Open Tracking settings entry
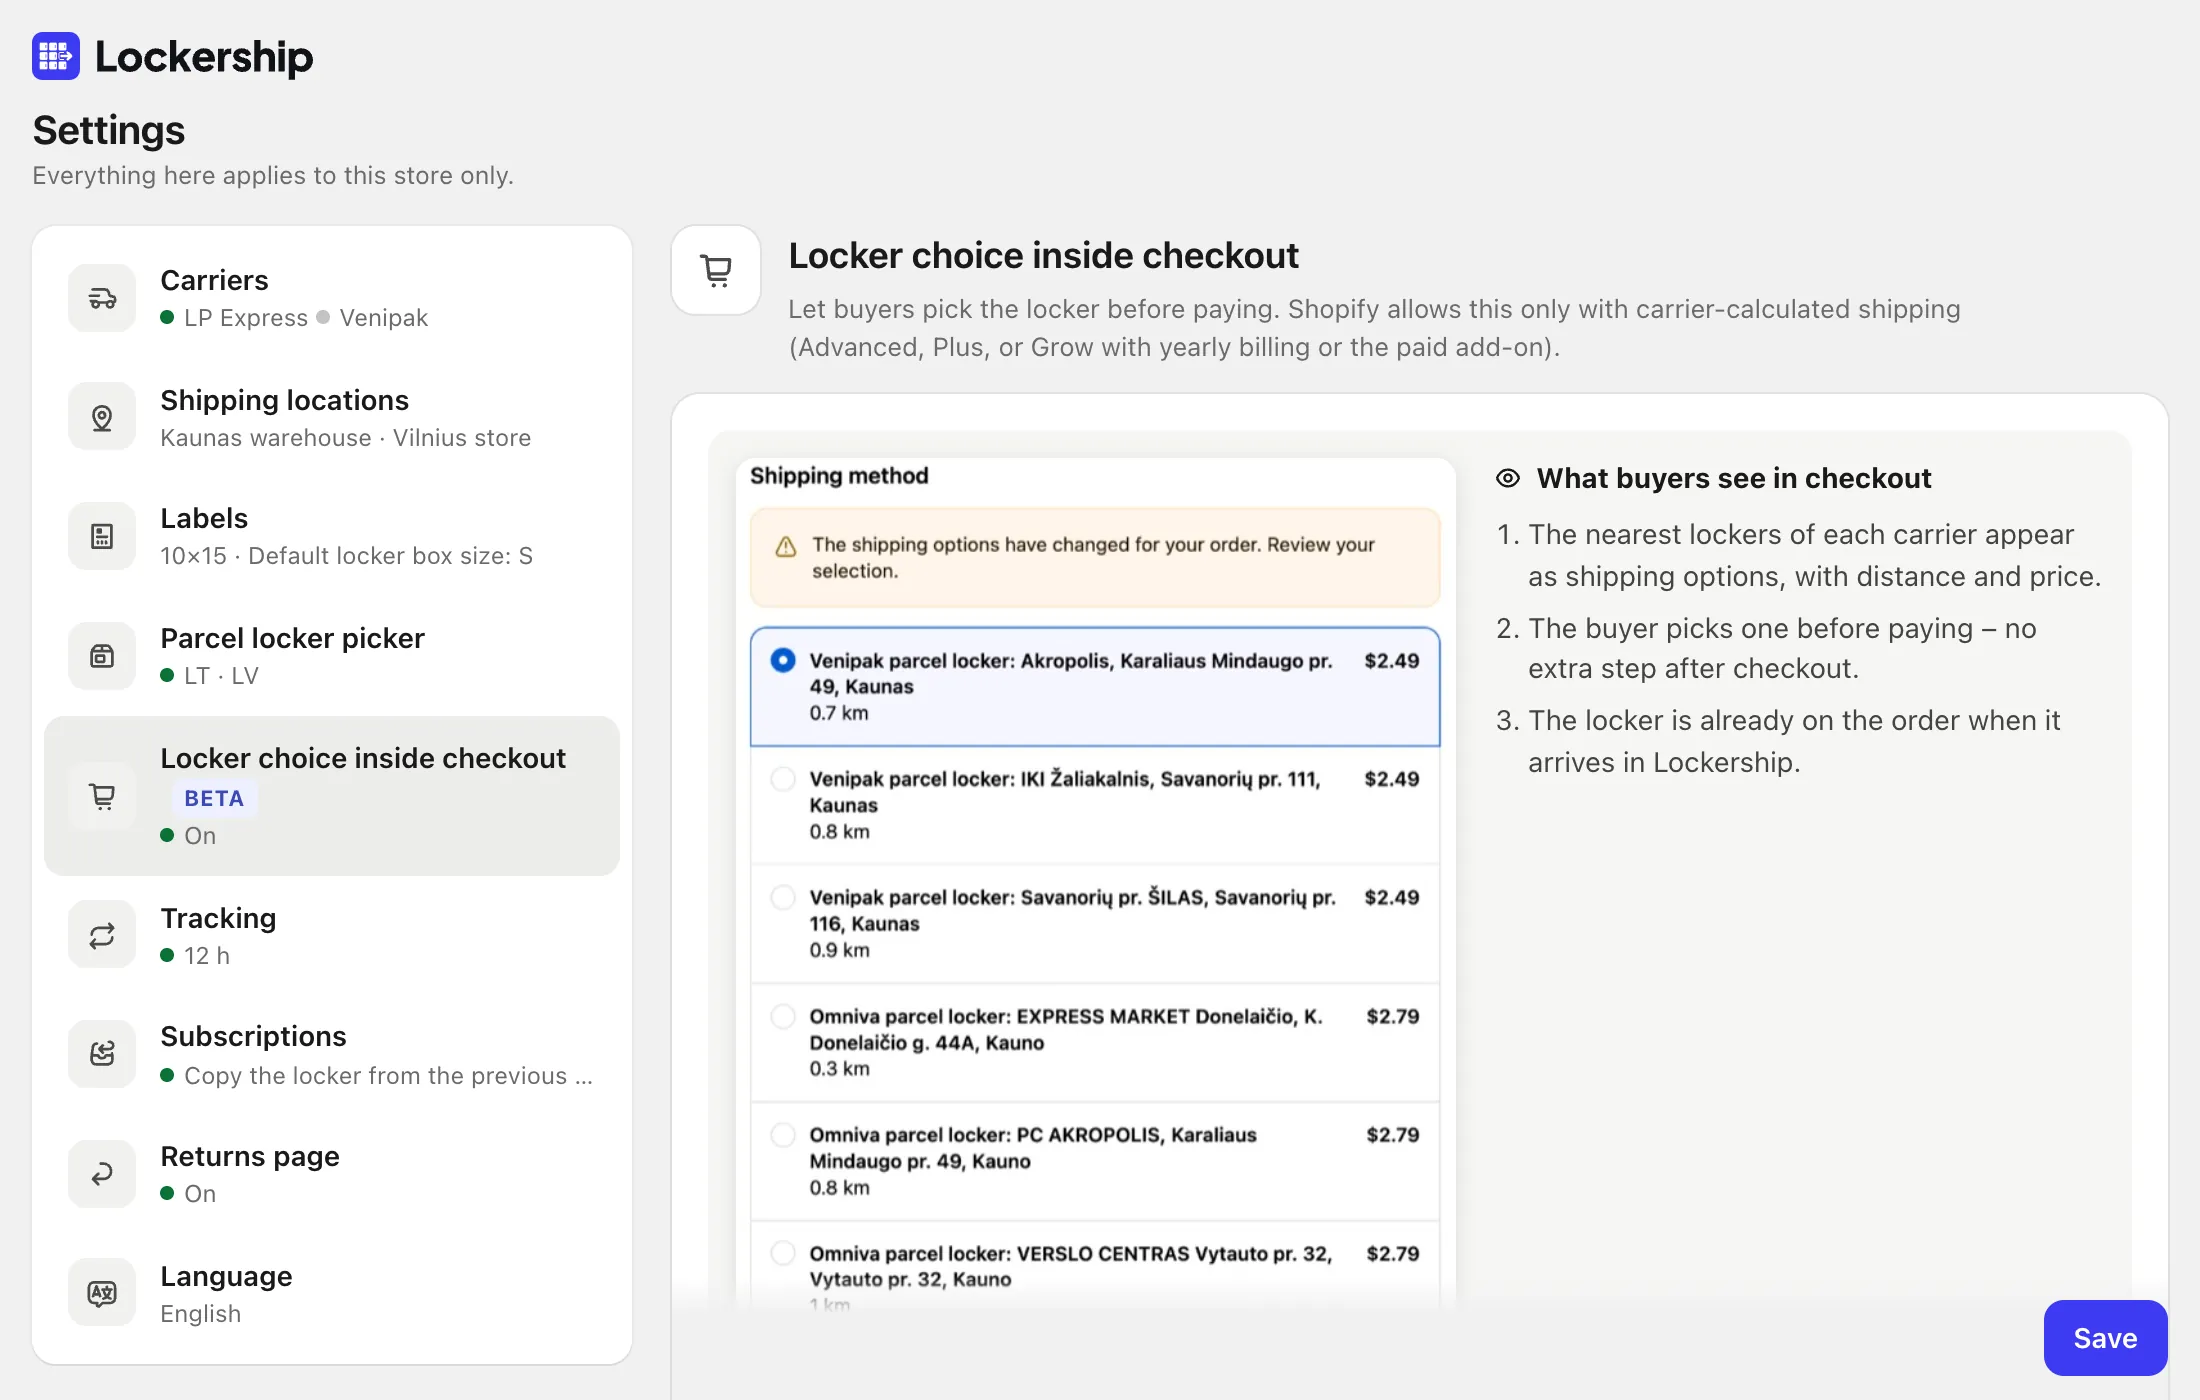Viewport: 2200px width, 1400px height. point(332,936)
